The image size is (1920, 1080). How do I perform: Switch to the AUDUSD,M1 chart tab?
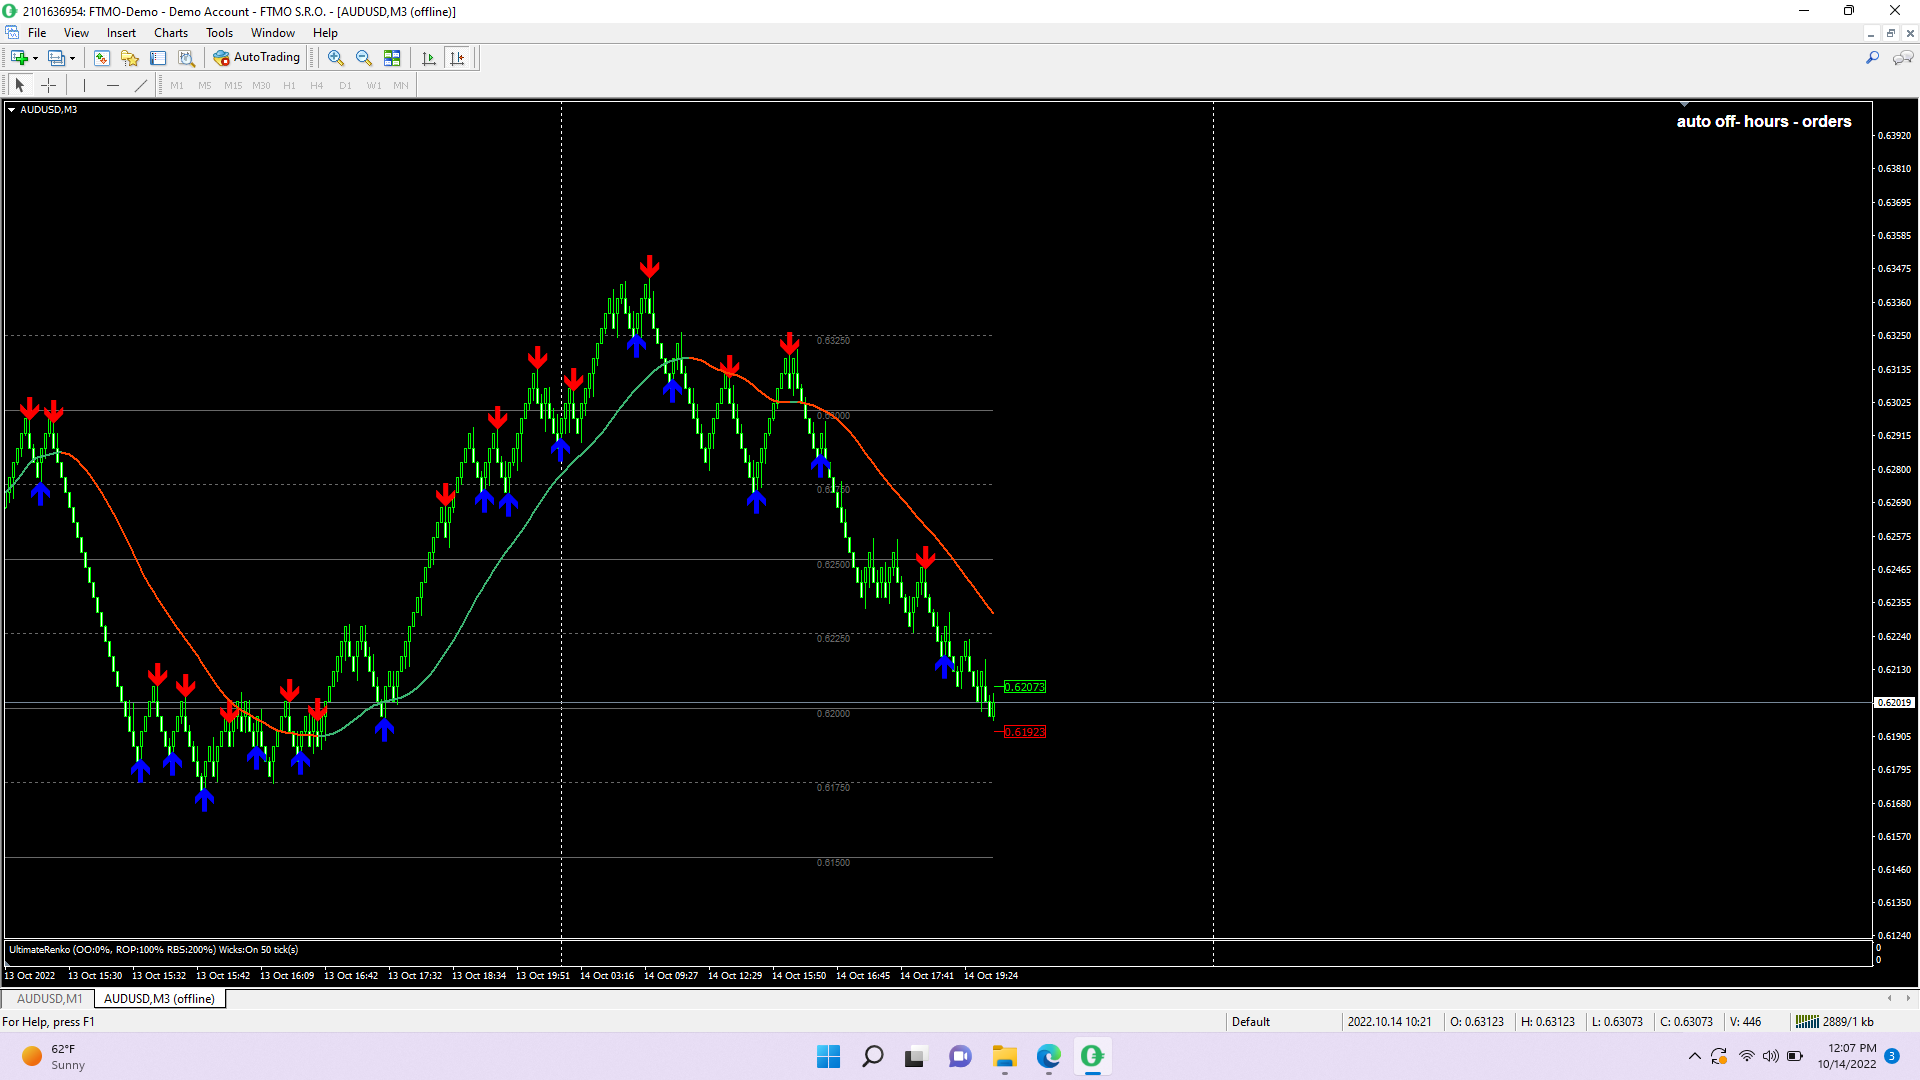tap(49, 999)
